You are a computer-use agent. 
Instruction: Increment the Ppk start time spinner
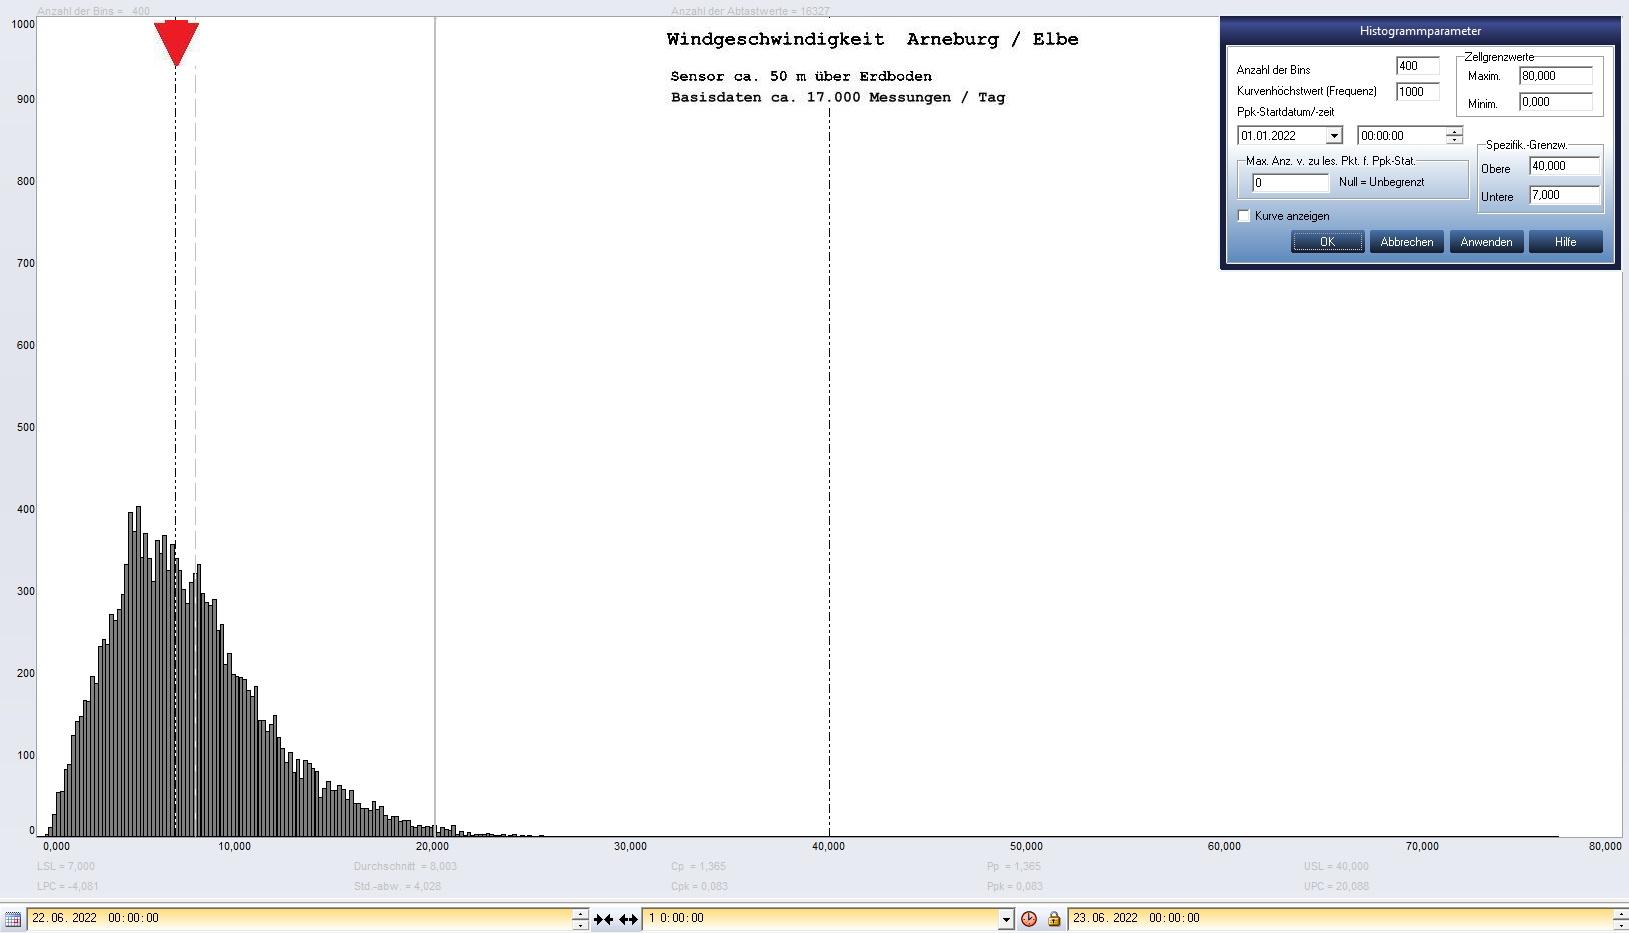pyautogui.click(x=1454, y=131)
